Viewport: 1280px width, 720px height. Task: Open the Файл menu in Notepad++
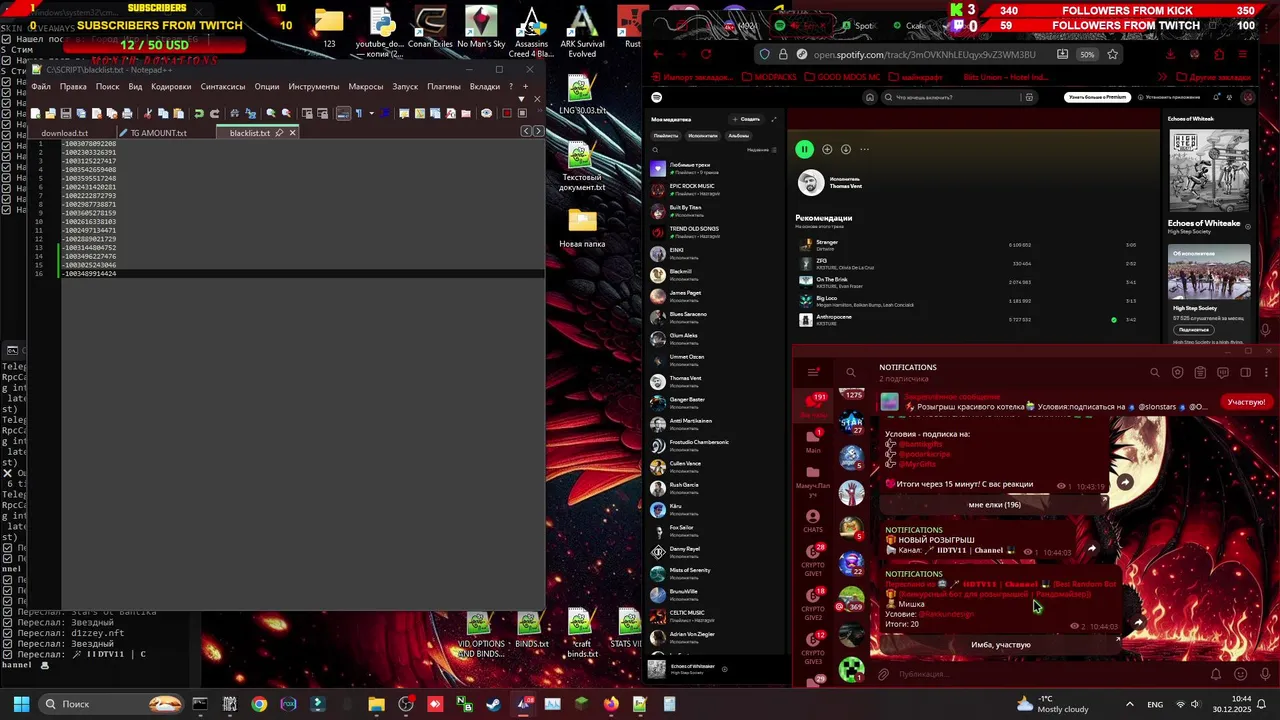(41, 86)
